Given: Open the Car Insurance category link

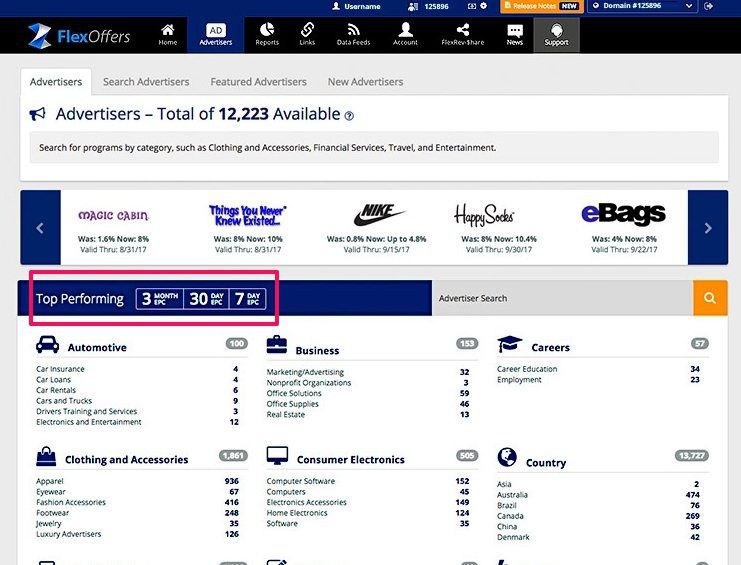Looking at the screenshot, I should (60, 369).
